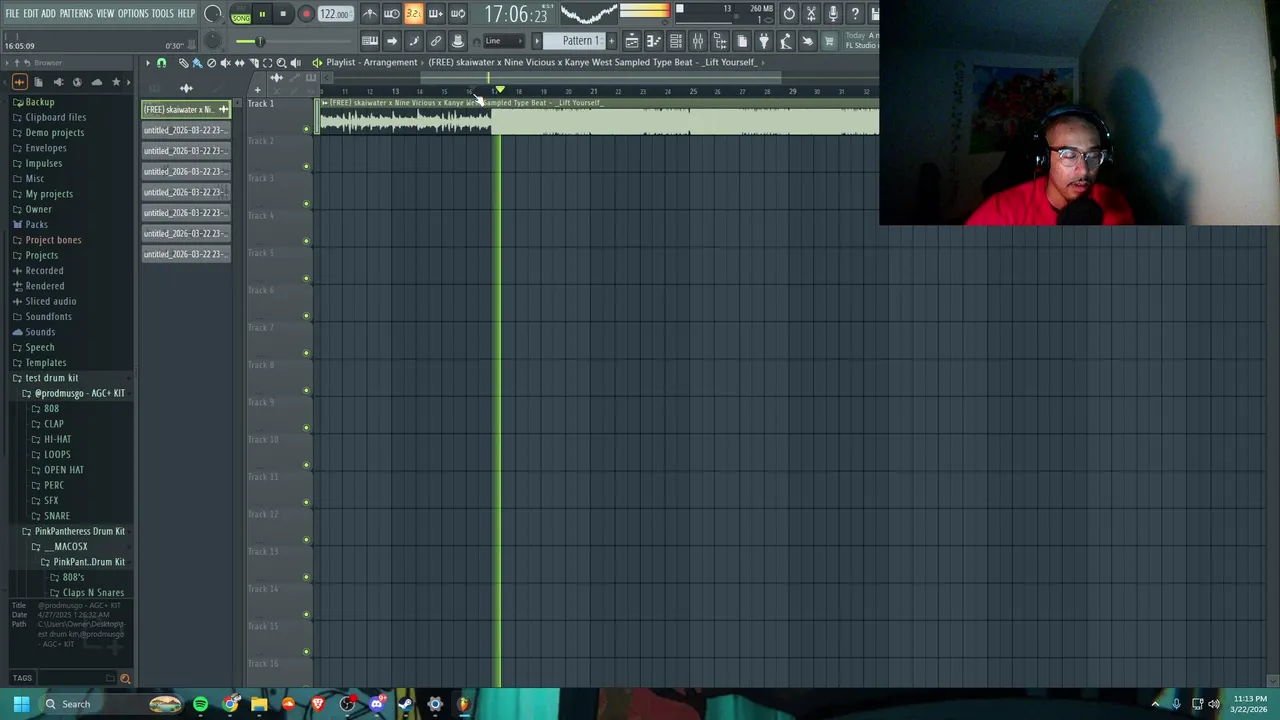The height and width of the screenshot is (720, 1280).
Task: Click the 122.000 tempo field
Action: coord(335,14)
